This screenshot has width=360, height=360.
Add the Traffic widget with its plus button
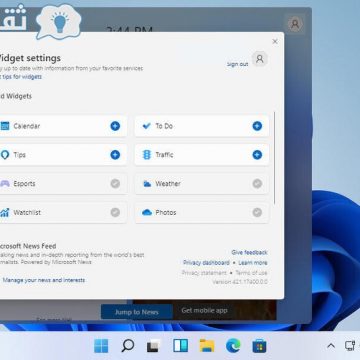coord(257,155)
